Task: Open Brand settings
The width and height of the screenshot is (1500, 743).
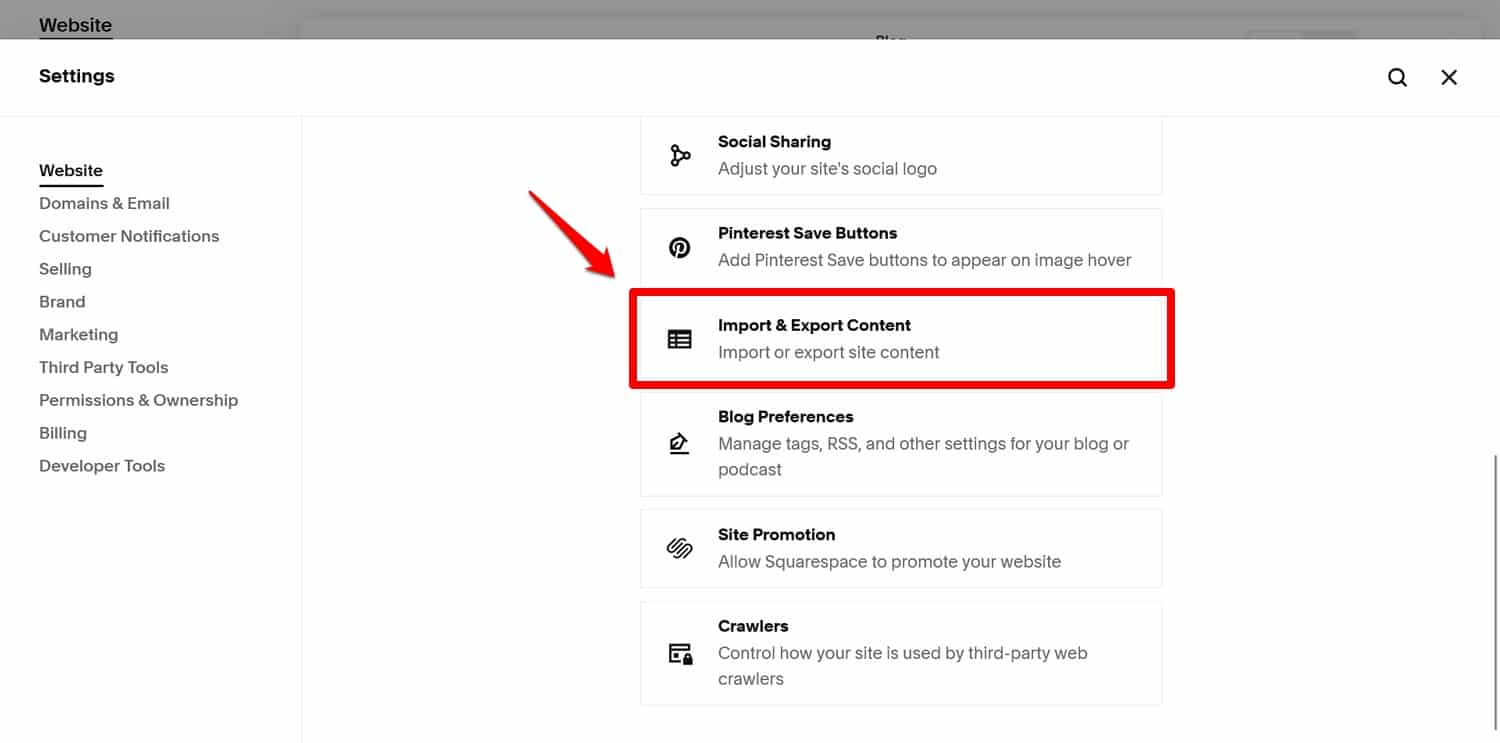Action: [62, 302]
